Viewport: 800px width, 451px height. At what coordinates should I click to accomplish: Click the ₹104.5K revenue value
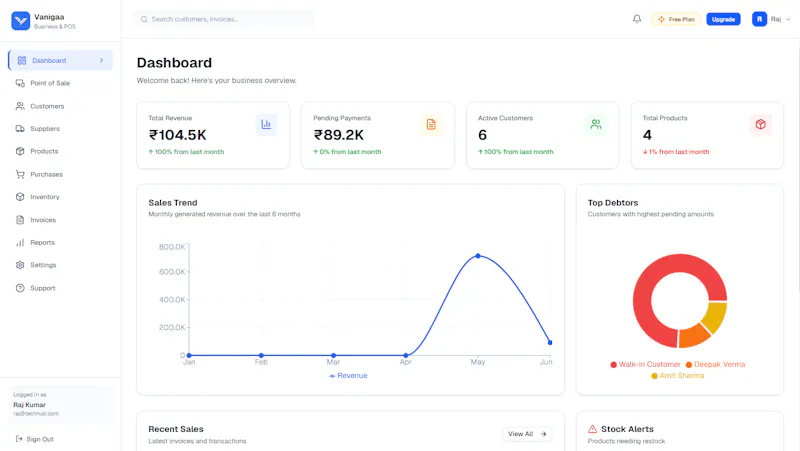click(178, 135)
